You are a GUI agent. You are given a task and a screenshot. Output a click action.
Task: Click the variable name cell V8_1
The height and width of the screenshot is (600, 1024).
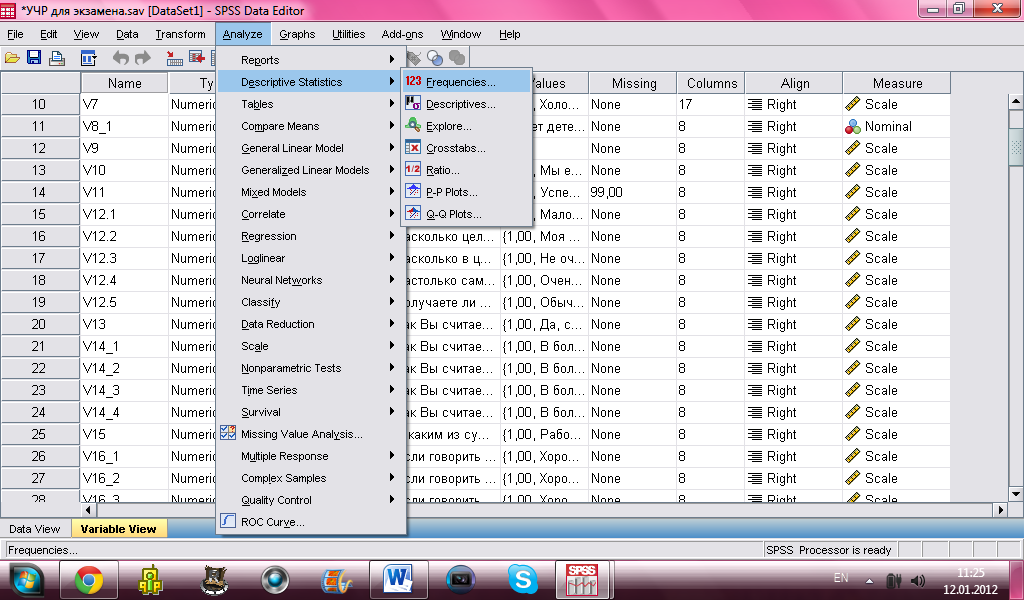(x=124, y=127)
